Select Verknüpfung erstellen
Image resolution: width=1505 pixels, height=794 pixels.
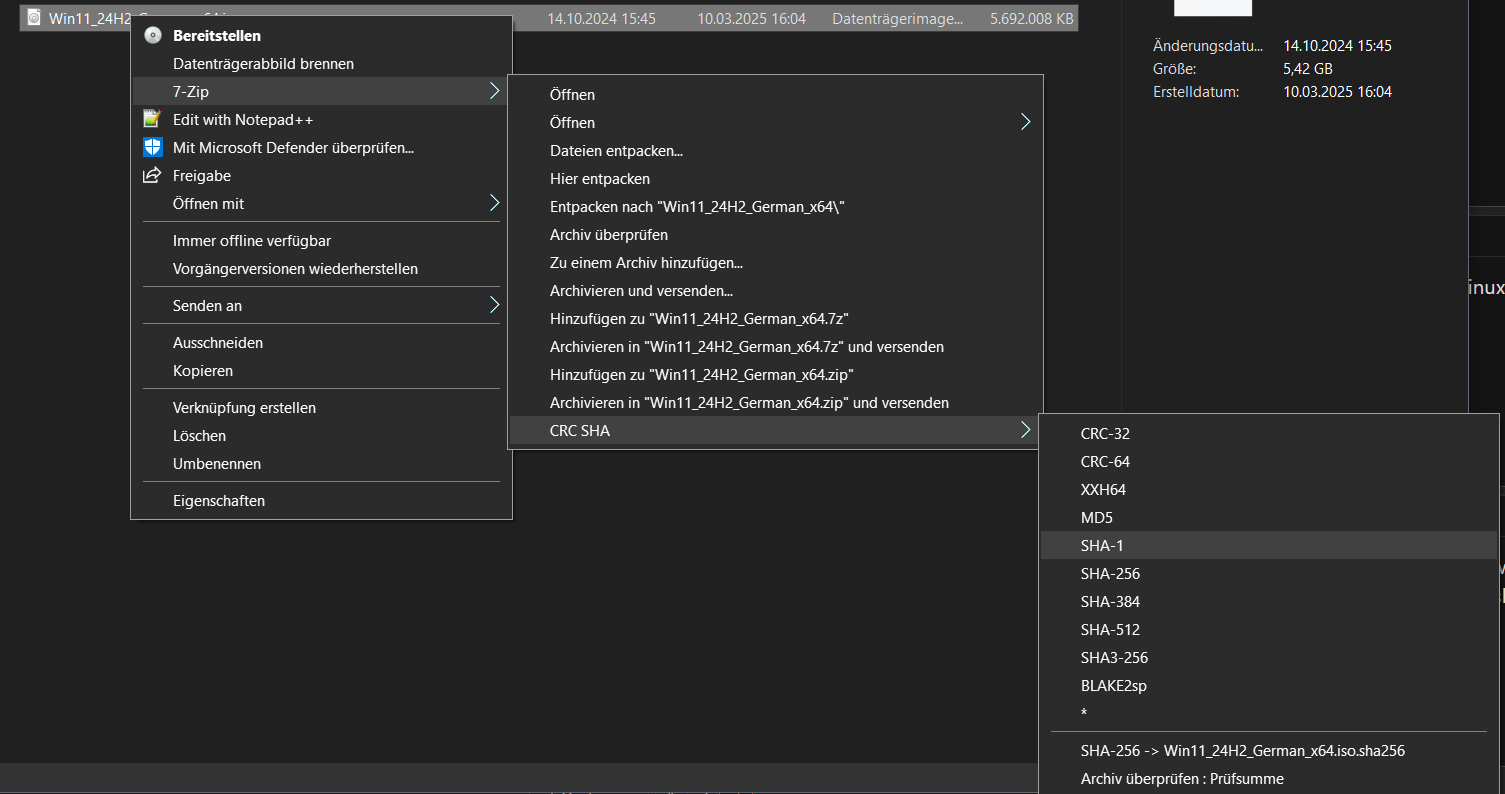coord(321,408)
